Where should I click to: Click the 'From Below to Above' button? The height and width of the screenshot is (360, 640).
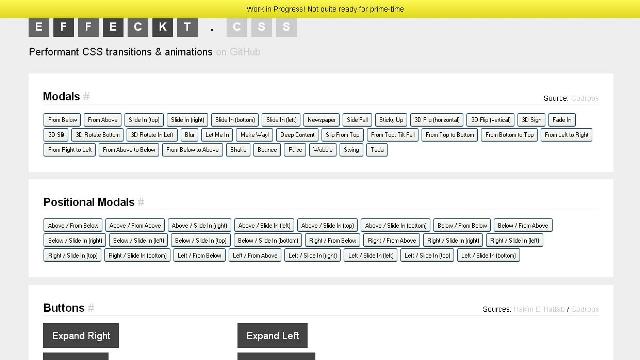coord(192,150)
